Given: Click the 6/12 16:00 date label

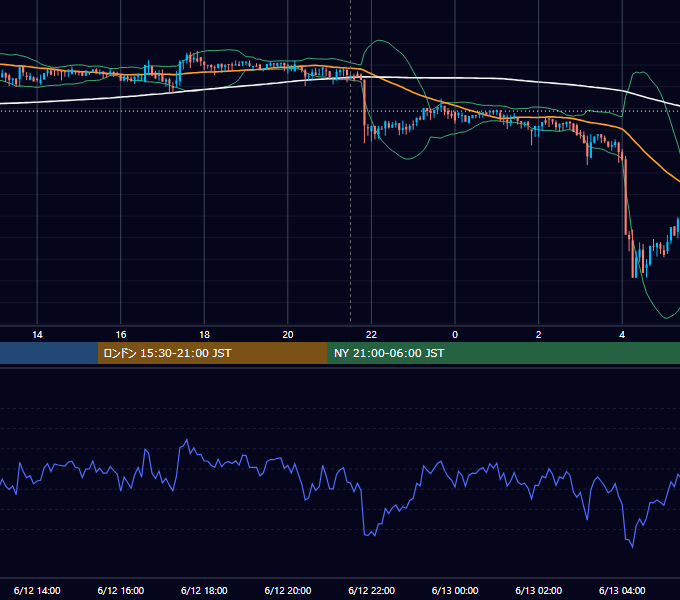Looking at the screenshot, I should coord(121,590).
